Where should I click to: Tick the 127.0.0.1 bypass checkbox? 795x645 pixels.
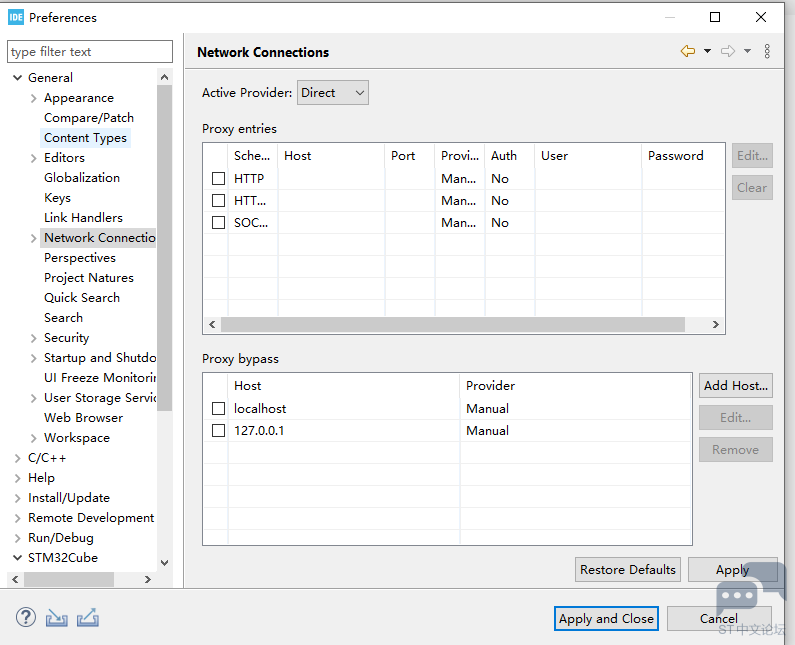[219, 431]
